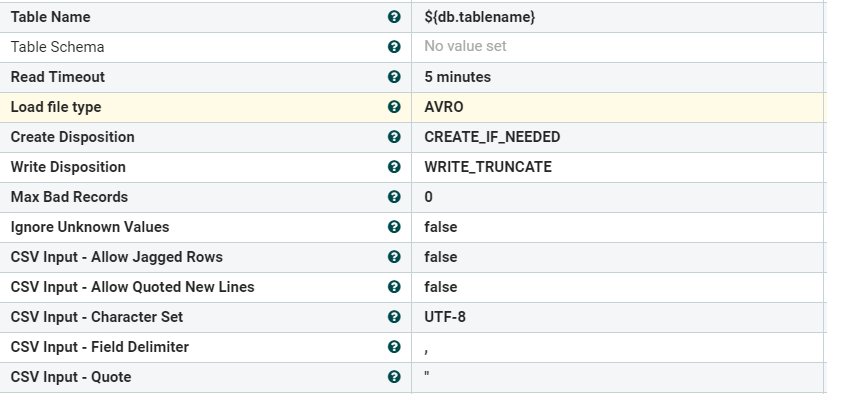Set the Table Schema 'No value set' field
Screen dimensions: 843x401
pyautogui.click(x=465, y=47)
